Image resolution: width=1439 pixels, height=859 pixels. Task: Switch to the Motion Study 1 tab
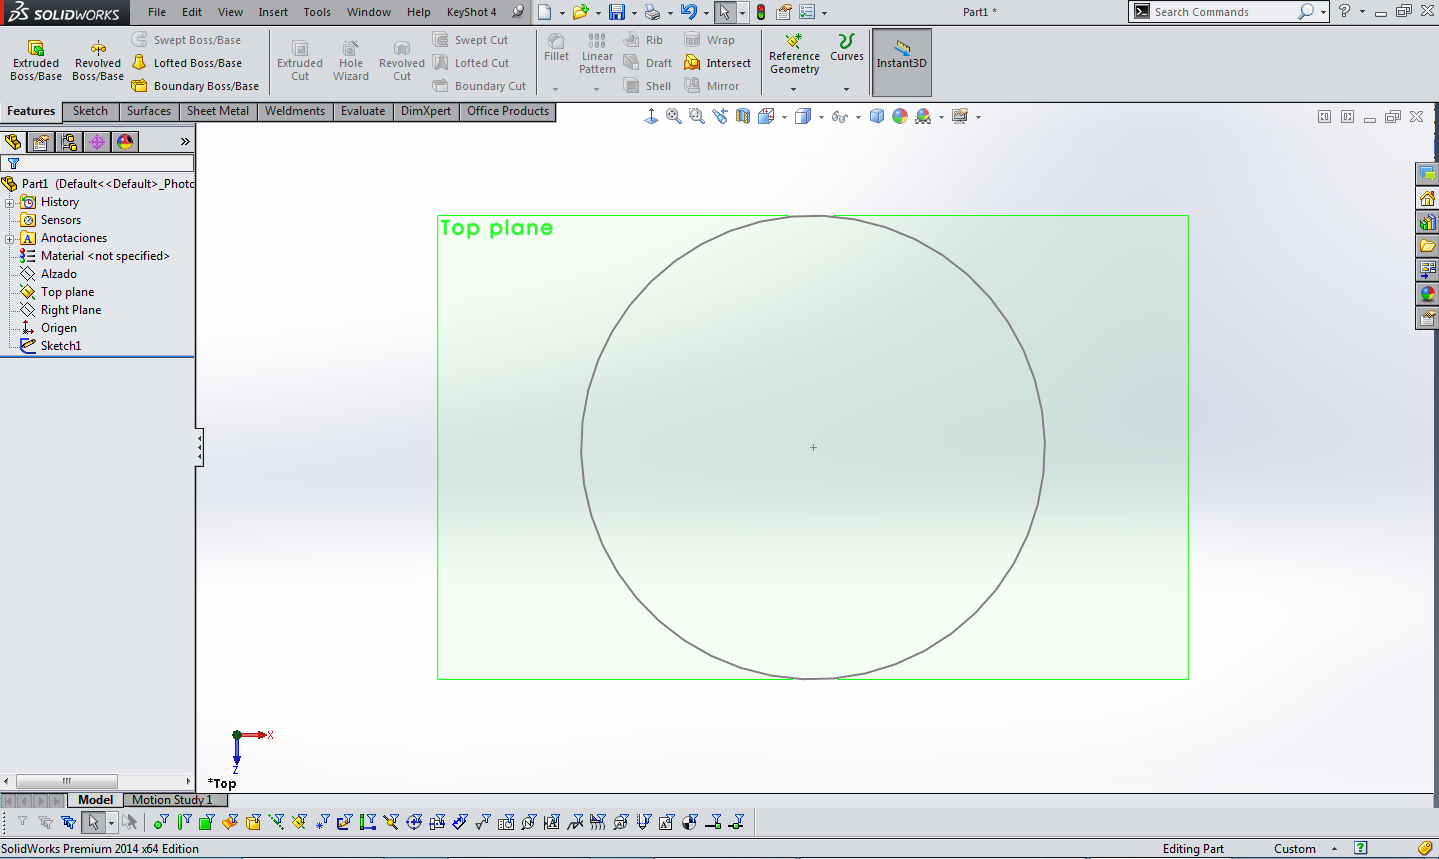pos(172,800)
